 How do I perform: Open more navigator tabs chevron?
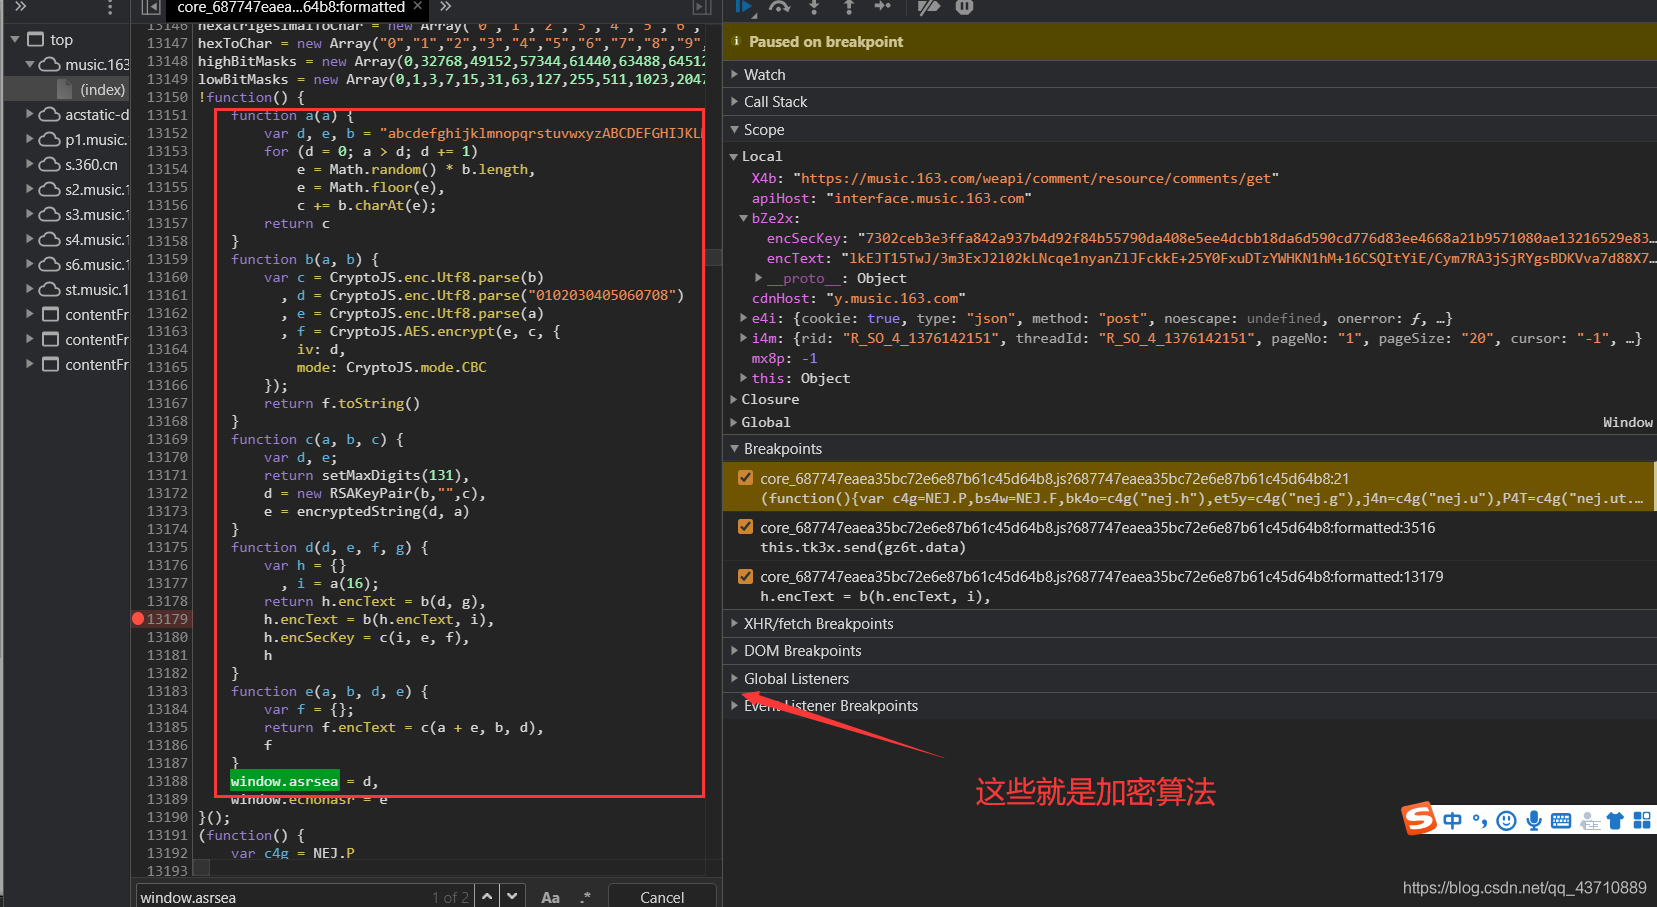pyautogui.click(x=20, y=7)
